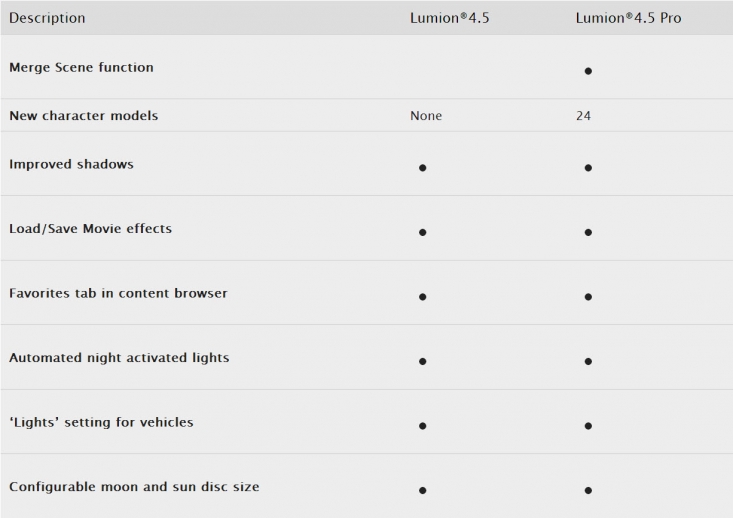Click the 24 value for character models
This screenshot has height=518, width=733.
[583, 115]
